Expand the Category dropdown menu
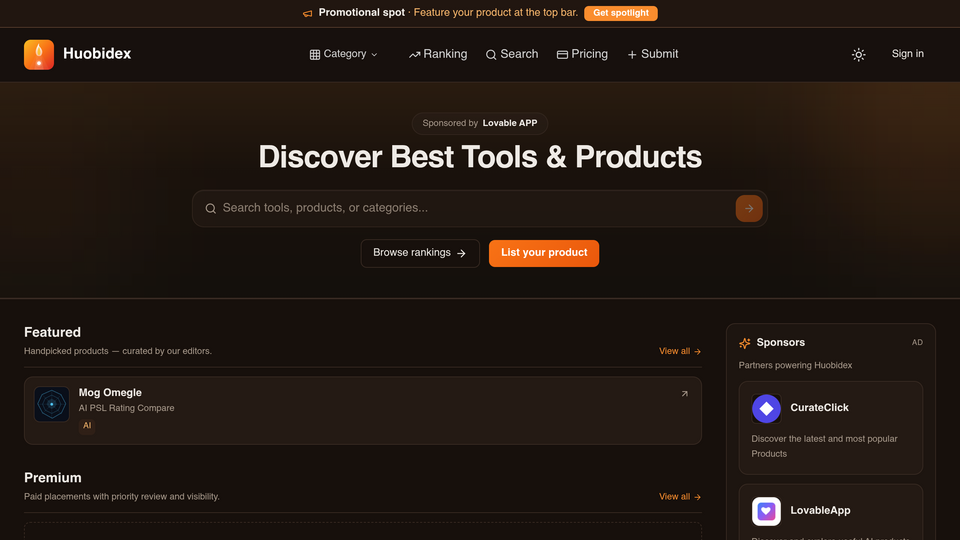Screen dimensions: 960x540 click(x=343, y=54)
